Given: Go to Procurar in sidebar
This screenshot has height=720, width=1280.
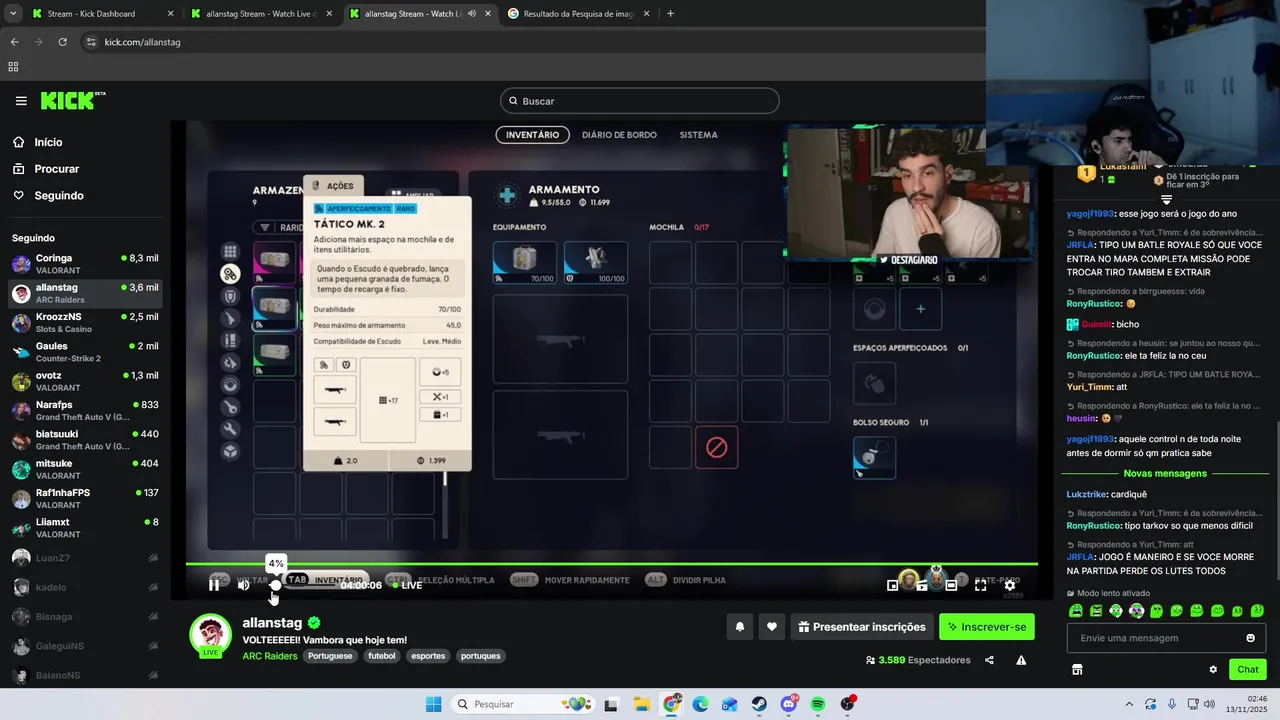Looking at the screenshot, I should [56, 169].
